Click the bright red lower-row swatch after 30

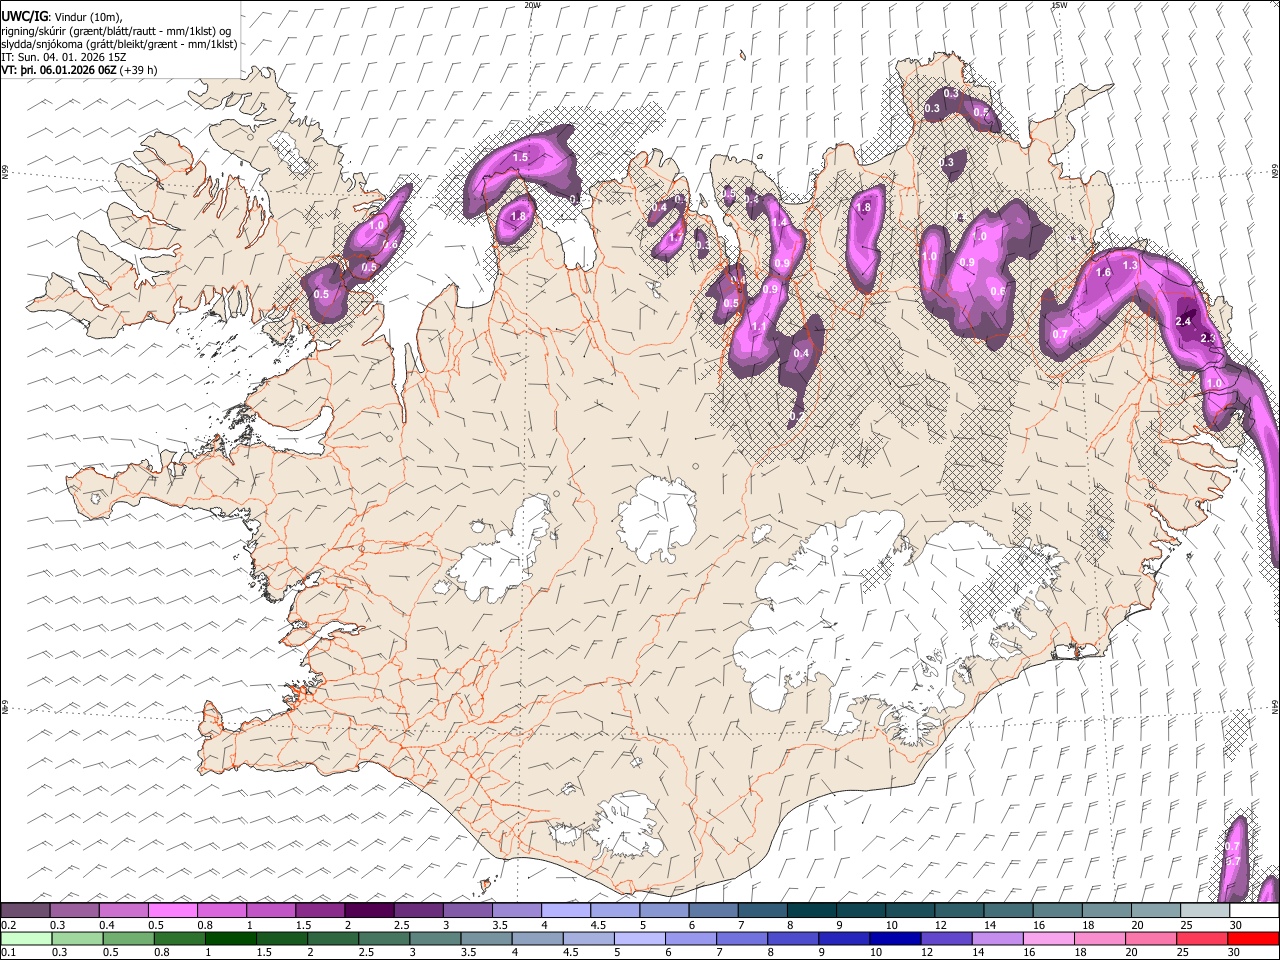(1253, 938)
